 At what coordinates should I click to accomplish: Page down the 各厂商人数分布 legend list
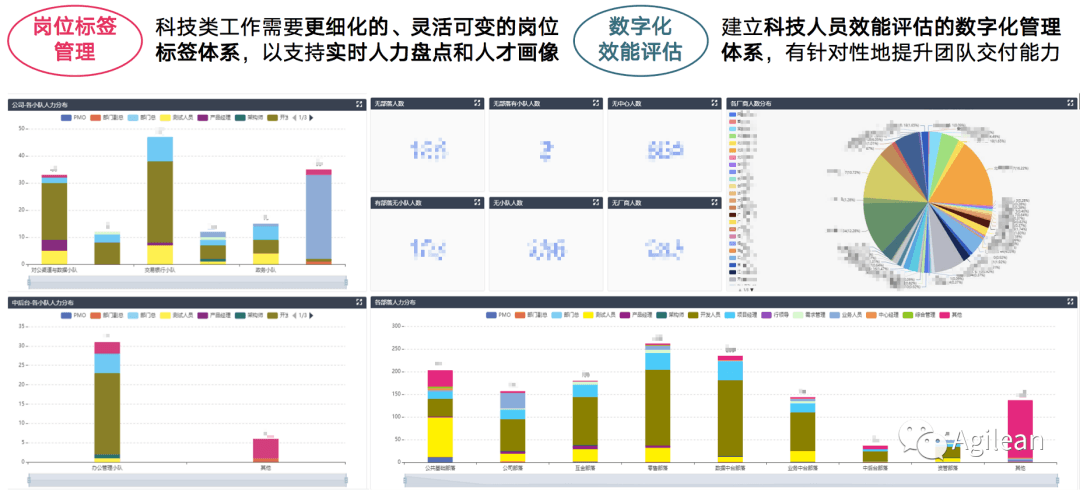coord(752,290)
